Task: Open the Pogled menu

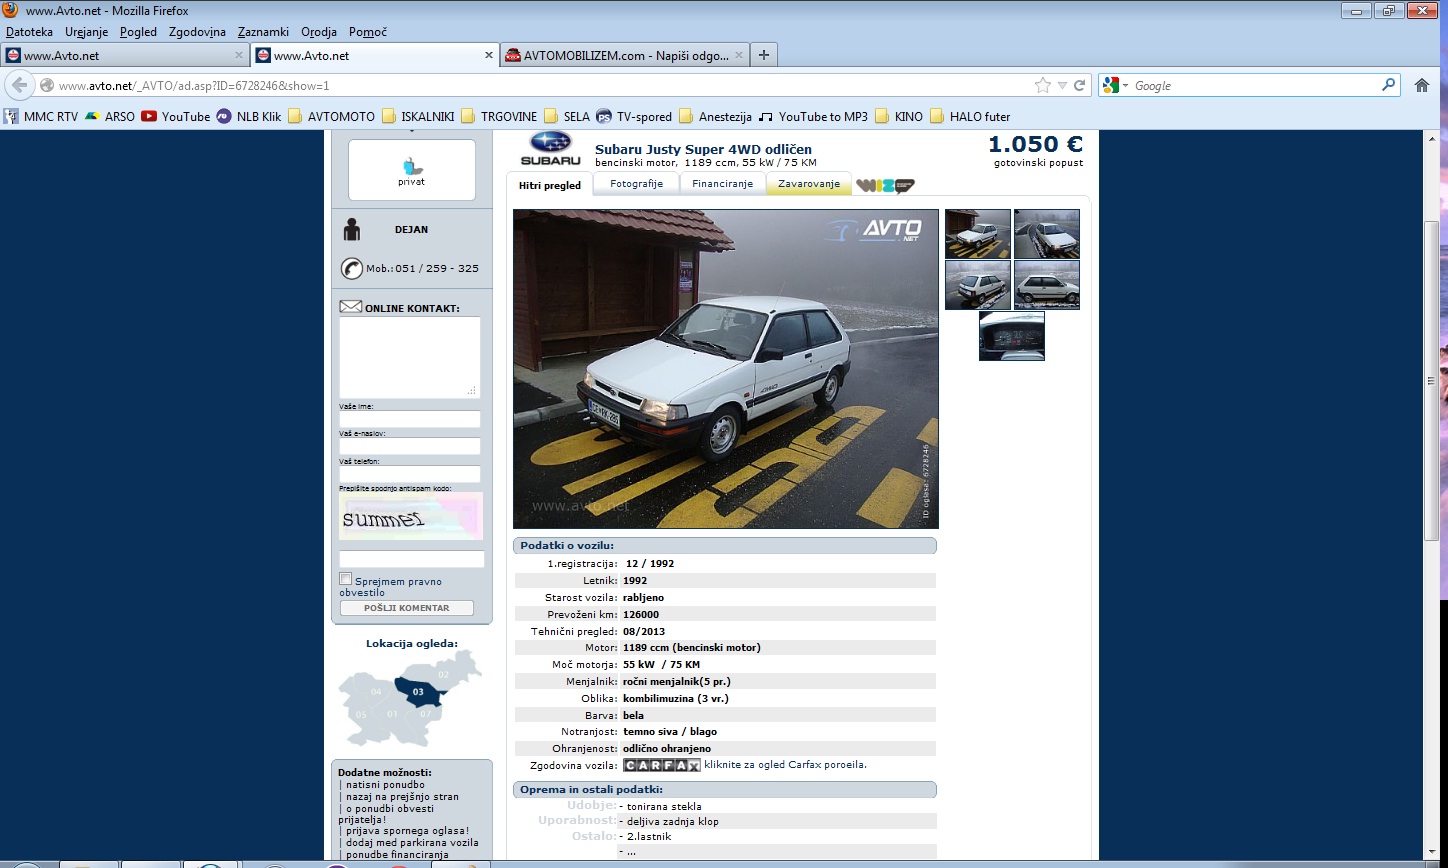Action: pos(138,32)
